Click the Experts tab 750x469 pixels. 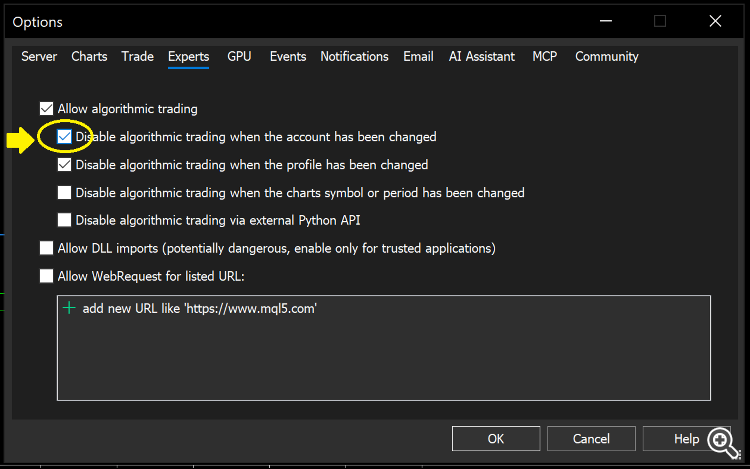(188, 56)
